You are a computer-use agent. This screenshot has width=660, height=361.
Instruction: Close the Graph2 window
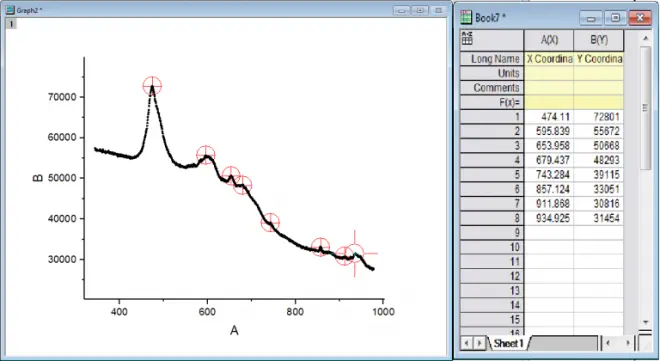(x=438, y=11)
